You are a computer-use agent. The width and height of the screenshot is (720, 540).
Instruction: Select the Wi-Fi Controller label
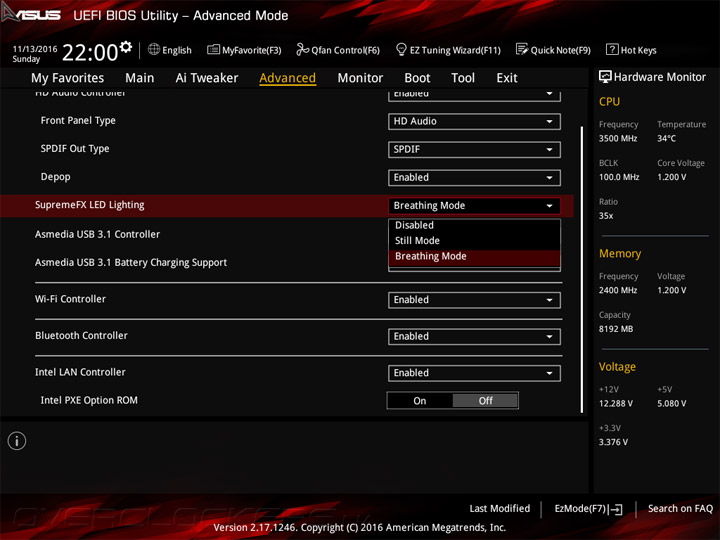click(x=70, y=299)
